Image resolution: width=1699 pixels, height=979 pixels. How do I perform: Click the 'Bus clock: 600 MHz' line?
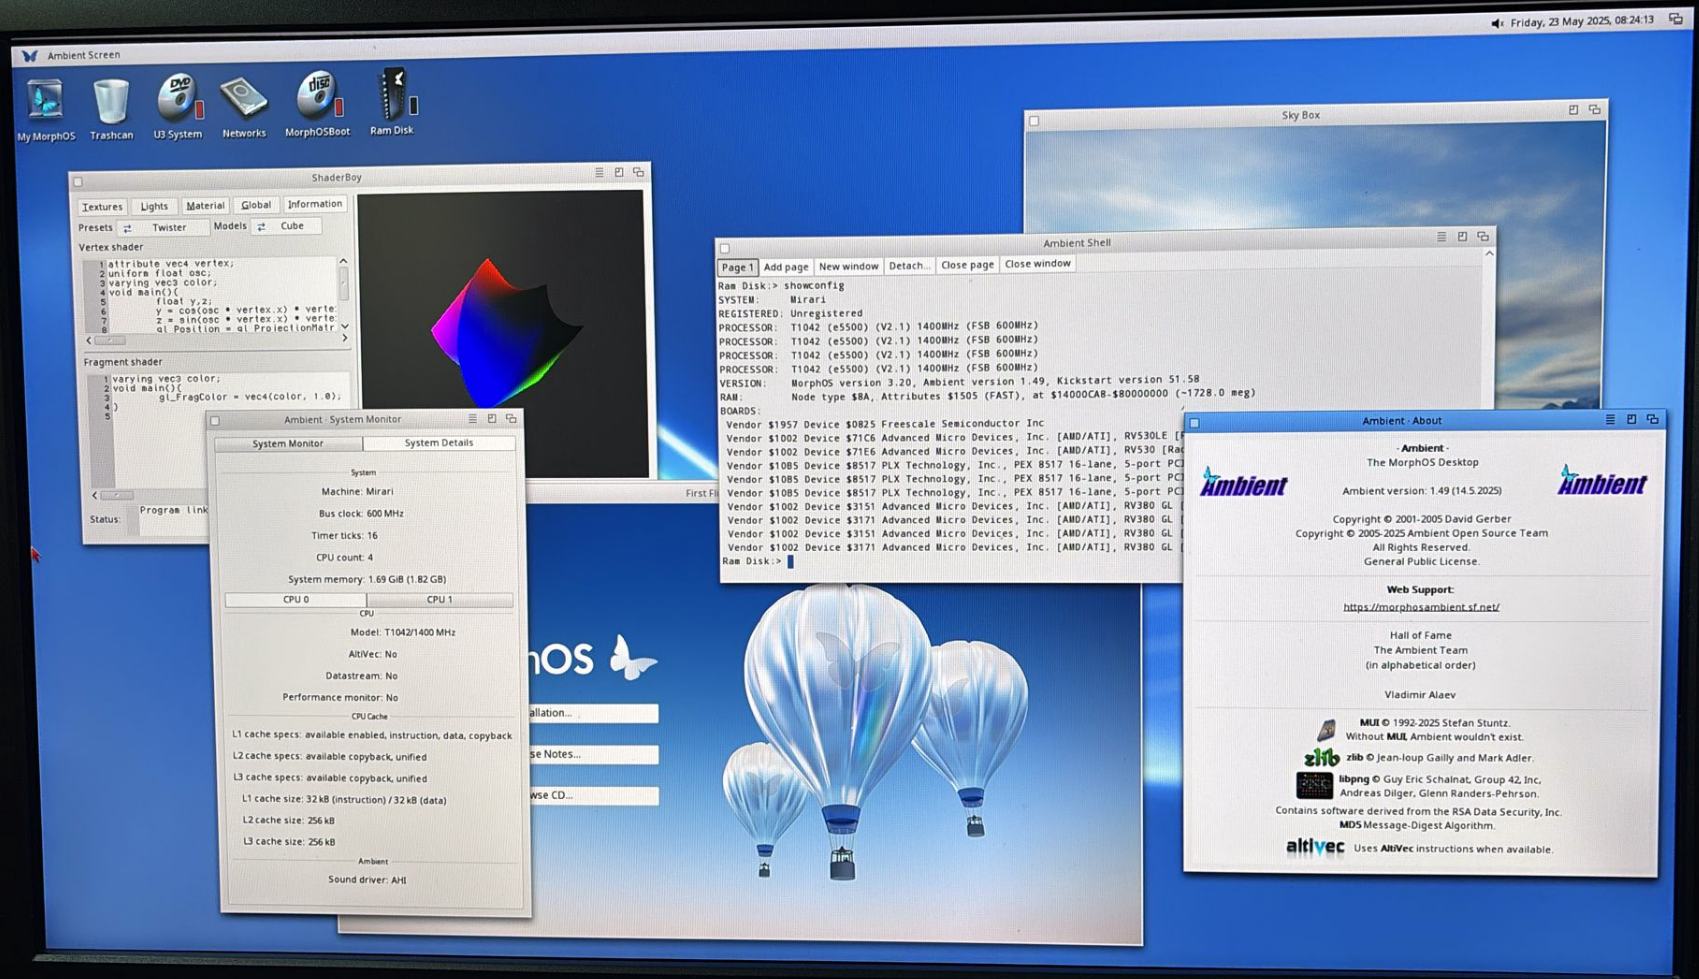361,514
